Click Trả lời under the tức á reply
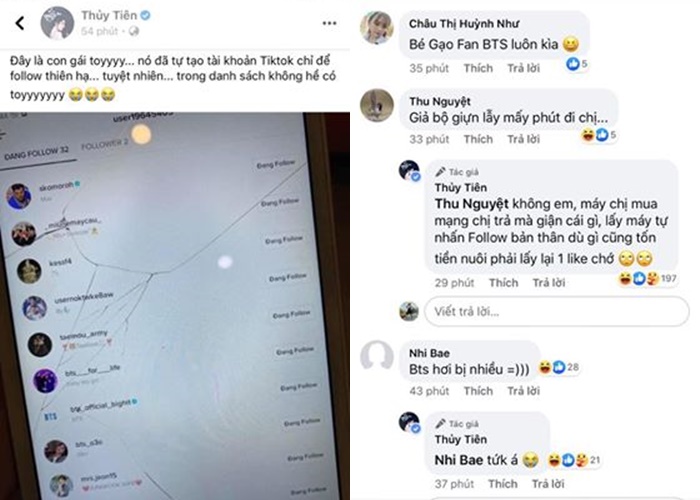 click(x=548, y=484)
